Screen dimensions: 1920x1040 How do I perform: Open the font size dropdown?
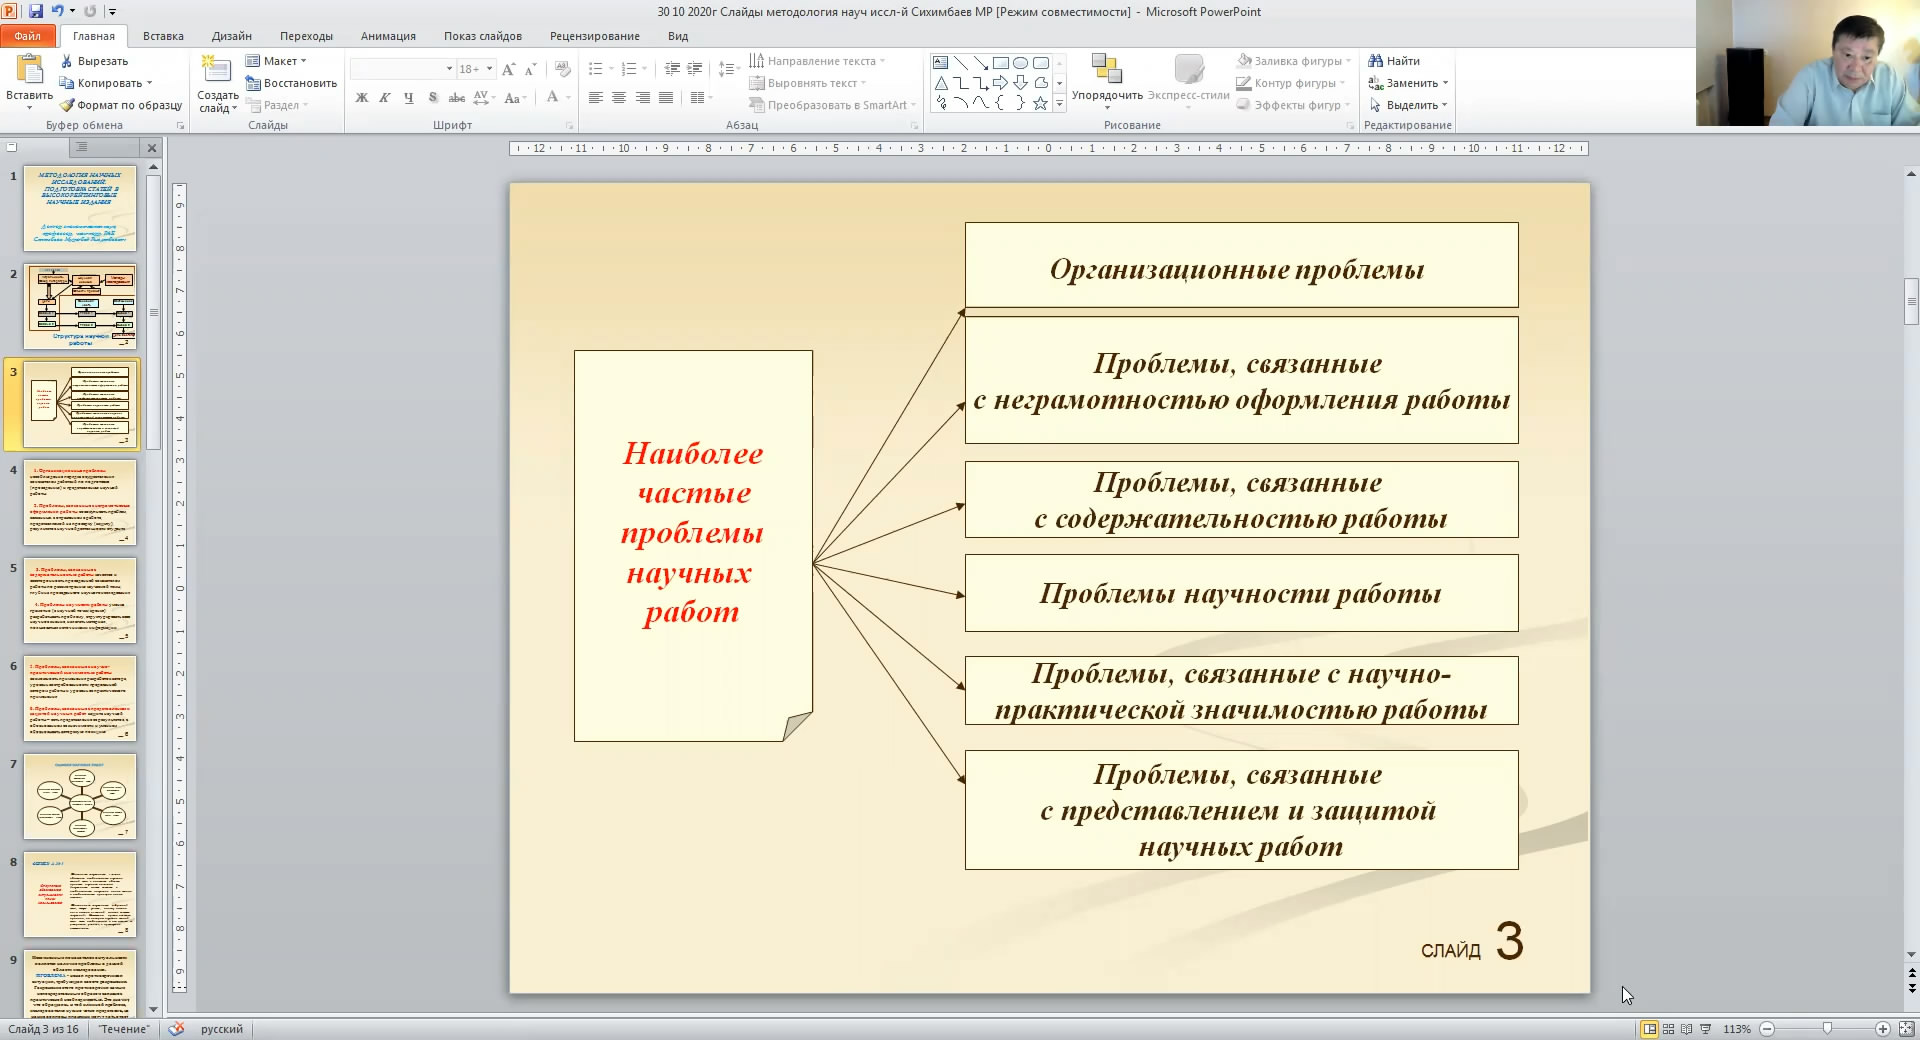489,69
